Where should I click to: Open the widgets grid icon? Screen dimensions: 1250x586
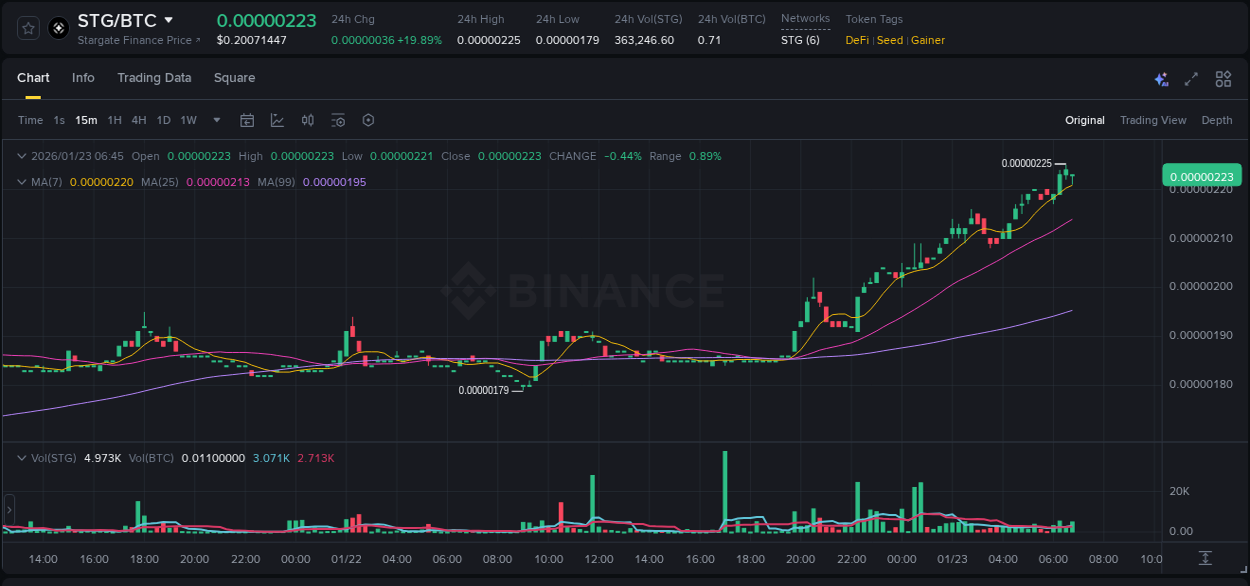pos(1223,79)
